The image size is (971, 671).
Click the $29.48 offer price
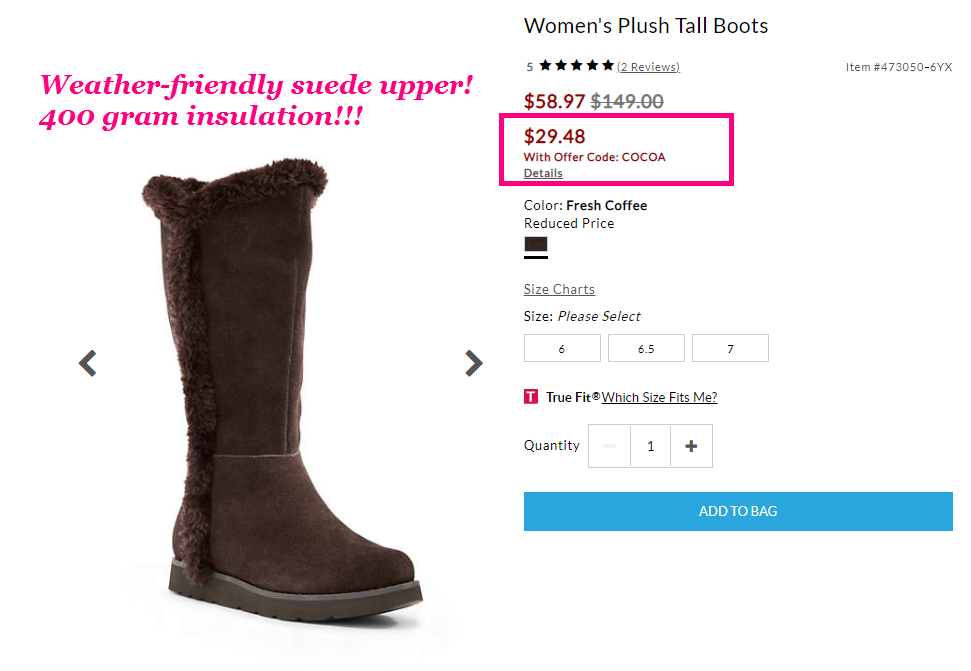point(554,136)
